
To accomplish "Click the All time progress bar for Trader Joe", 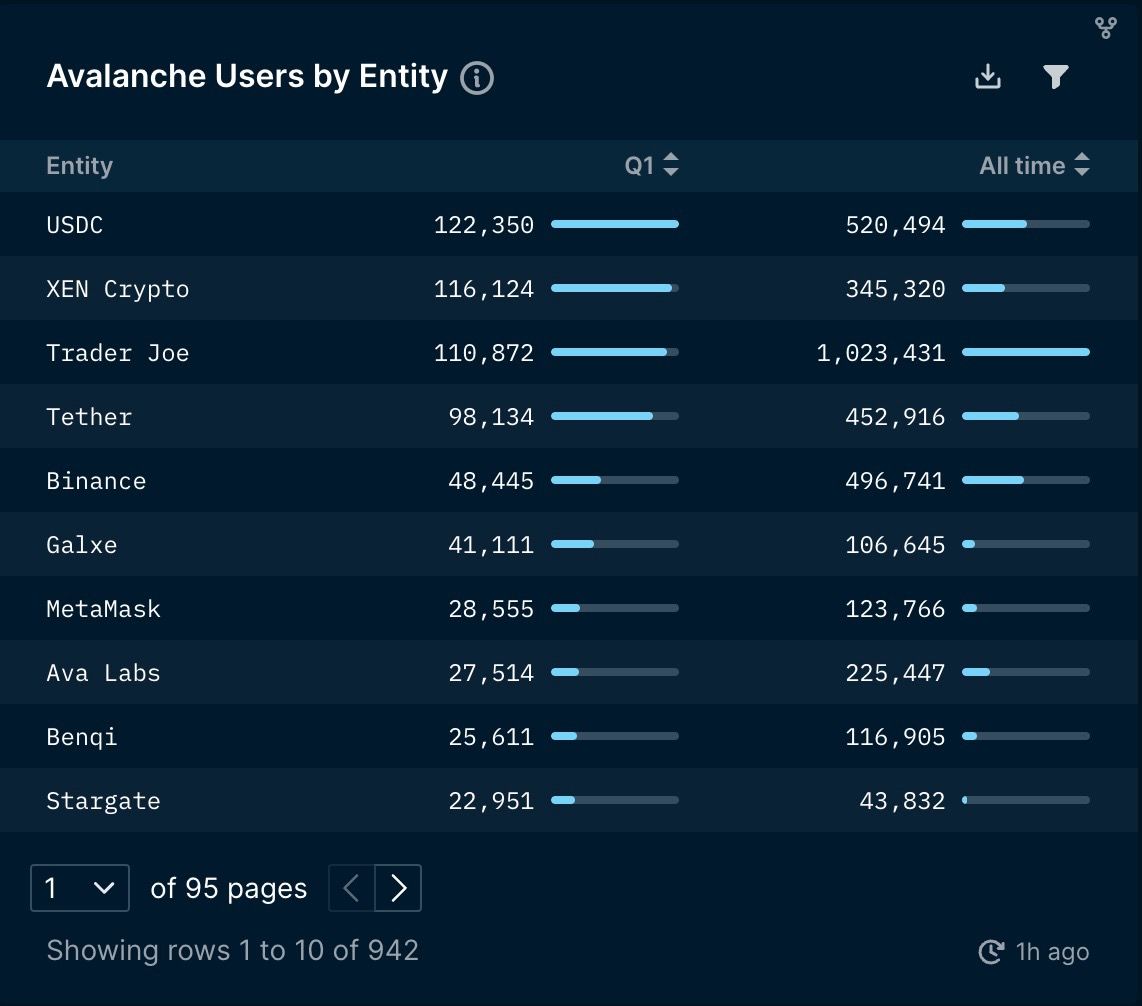I will (x=1025, y=352).
